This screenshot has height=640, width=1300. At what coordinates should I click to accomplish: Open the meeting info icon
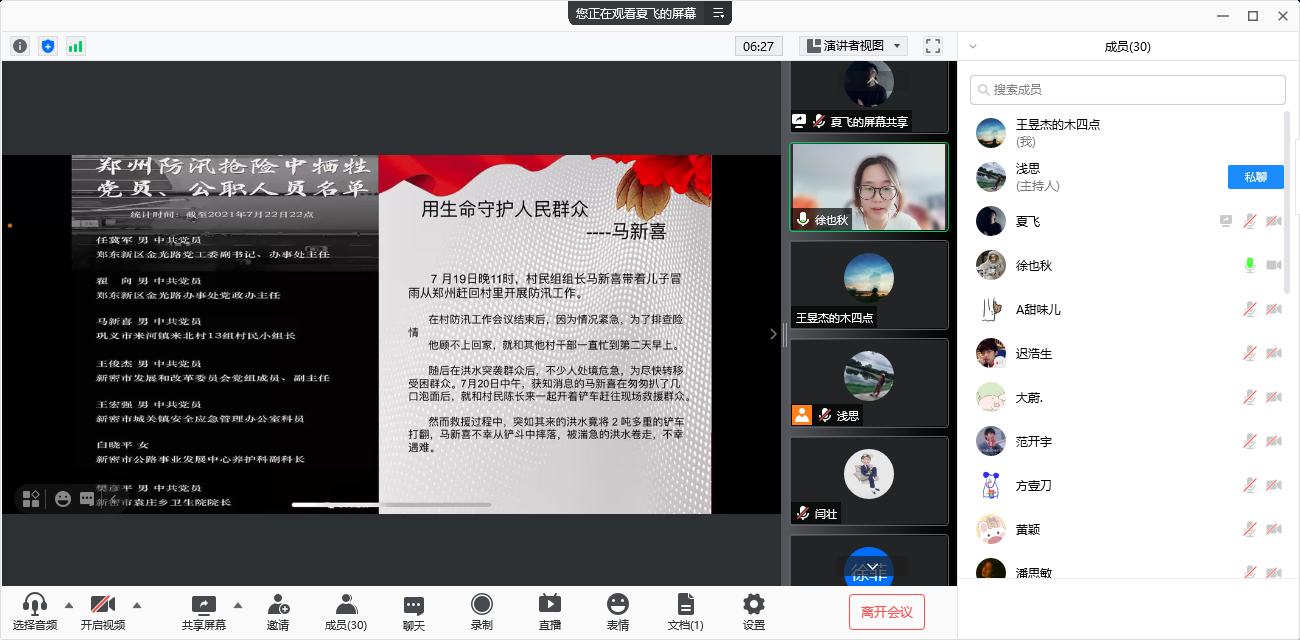click(x=20, y=46)
